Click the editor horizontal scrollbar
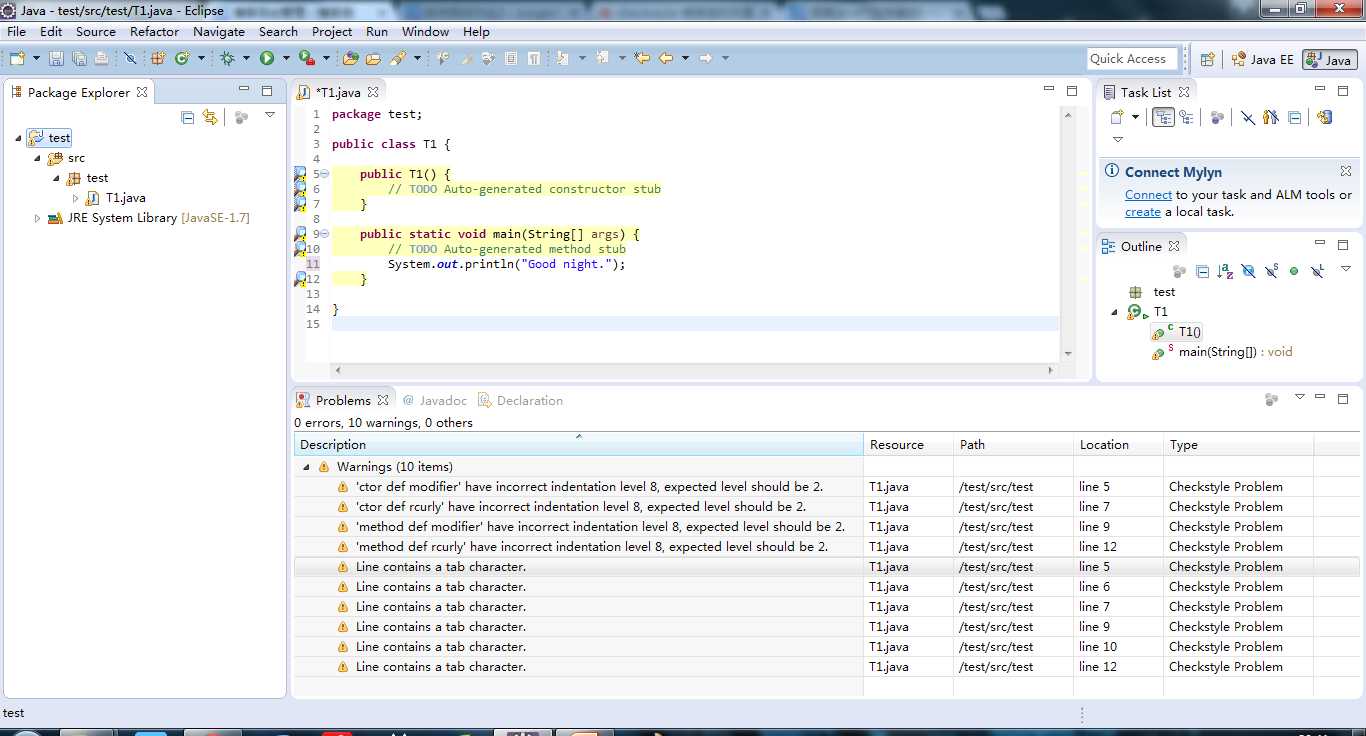Image resolution: width=1366 pixels, height=736 pixels. pyautogui.click(x=694, y=370)
